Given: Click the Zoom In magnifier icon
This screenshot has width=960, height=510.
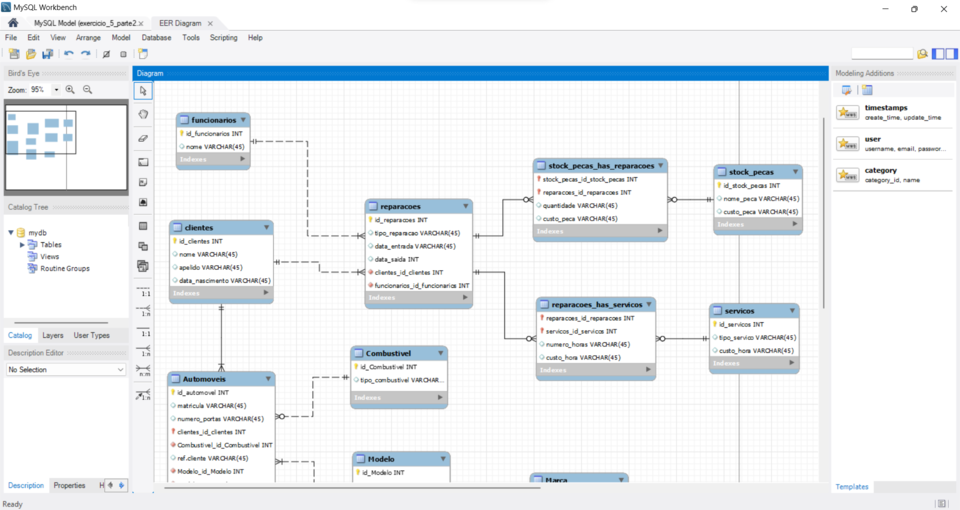Looking at the screenshot, I should click(70, 90).
